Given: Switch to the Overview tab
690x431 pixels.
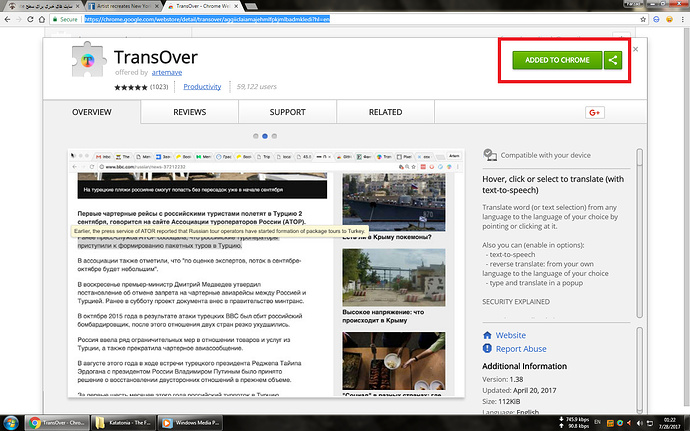Looking at the screenshot, I should [x=92, y=112].
